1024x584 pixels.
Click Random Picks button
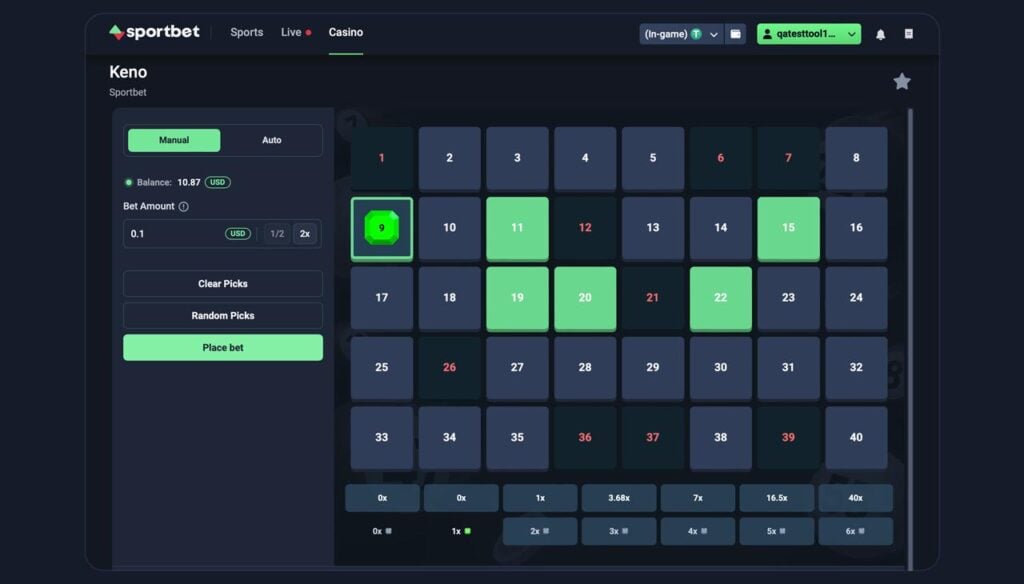pos(223,316)
